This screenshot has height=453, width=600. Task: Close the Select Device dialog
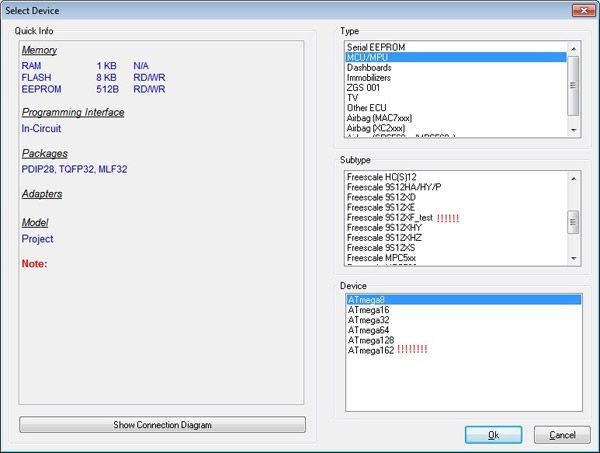point(579,10)
